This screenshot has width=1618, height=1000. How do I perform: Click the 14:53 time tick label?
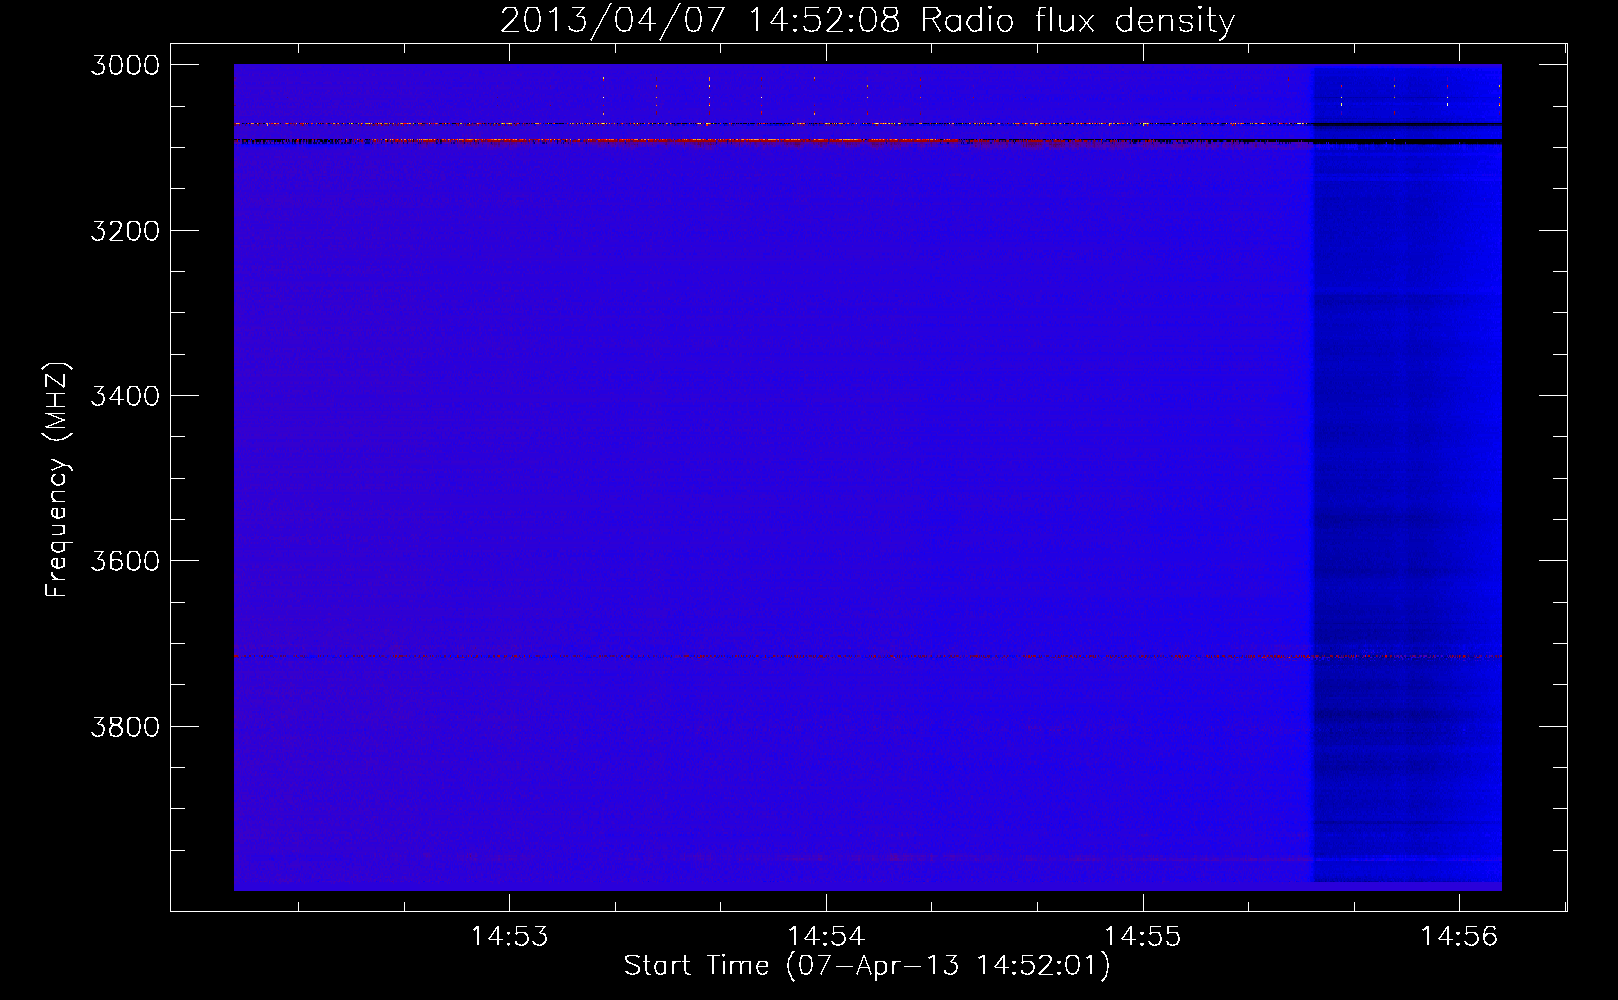coord(510,936)
